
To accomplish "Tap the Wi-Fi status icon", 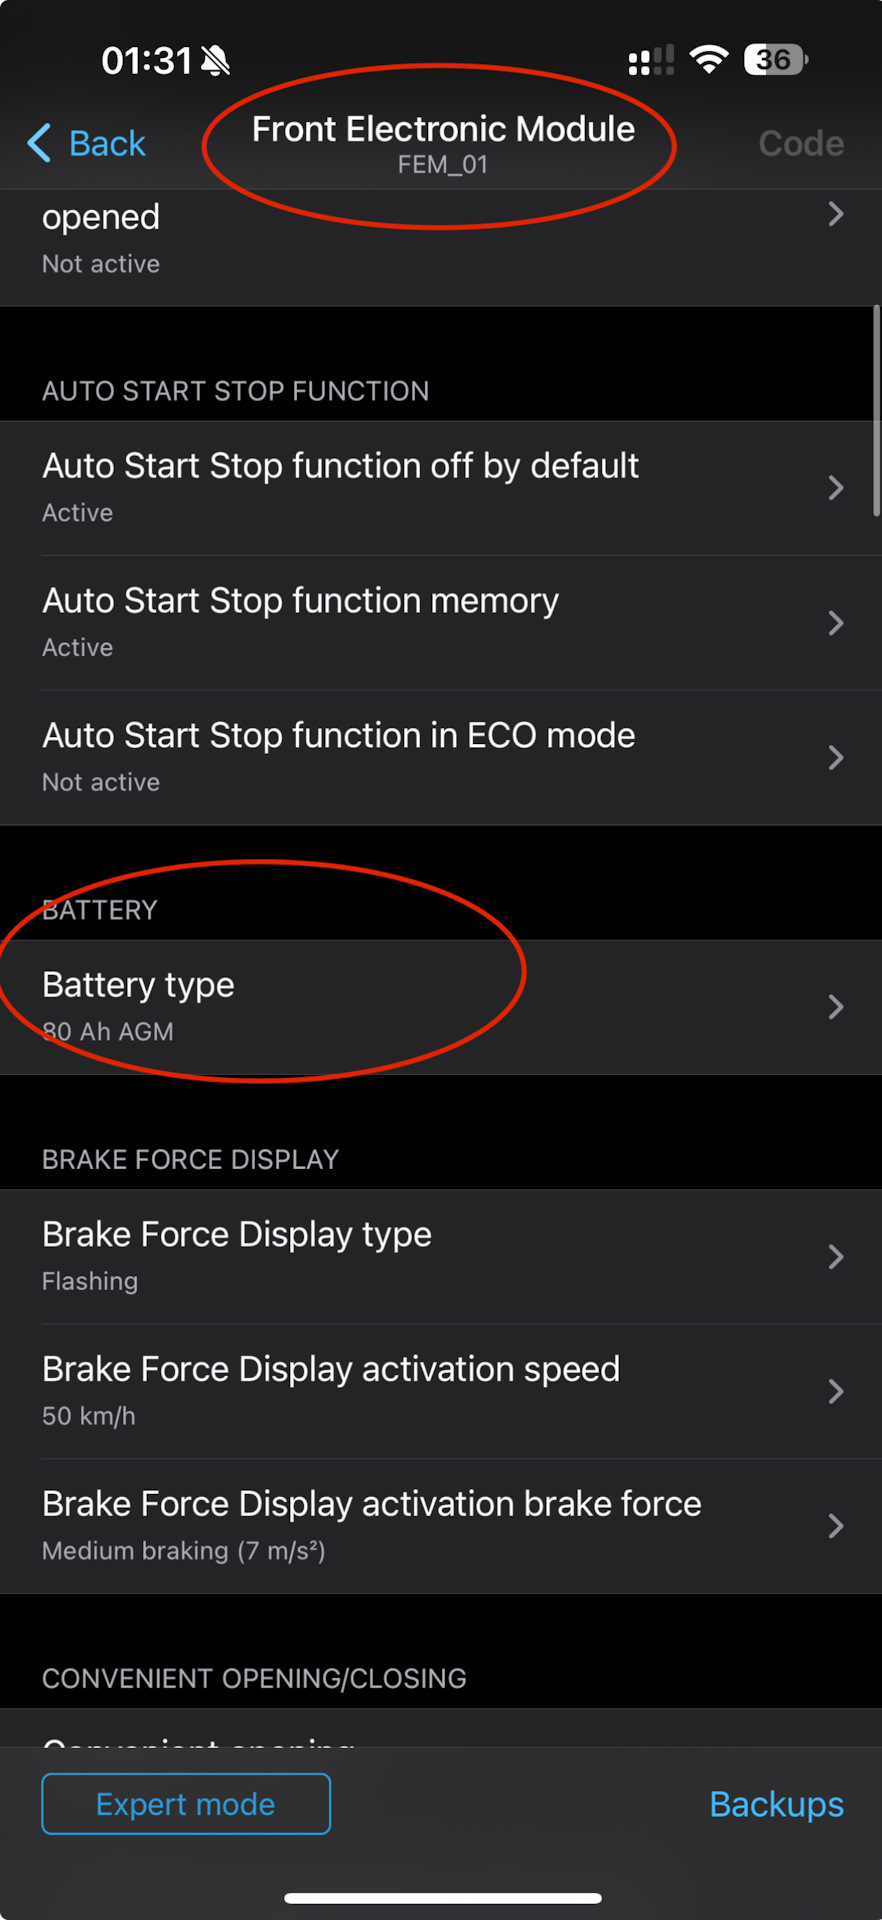I will pyautogui.click(x=709, y=59).
